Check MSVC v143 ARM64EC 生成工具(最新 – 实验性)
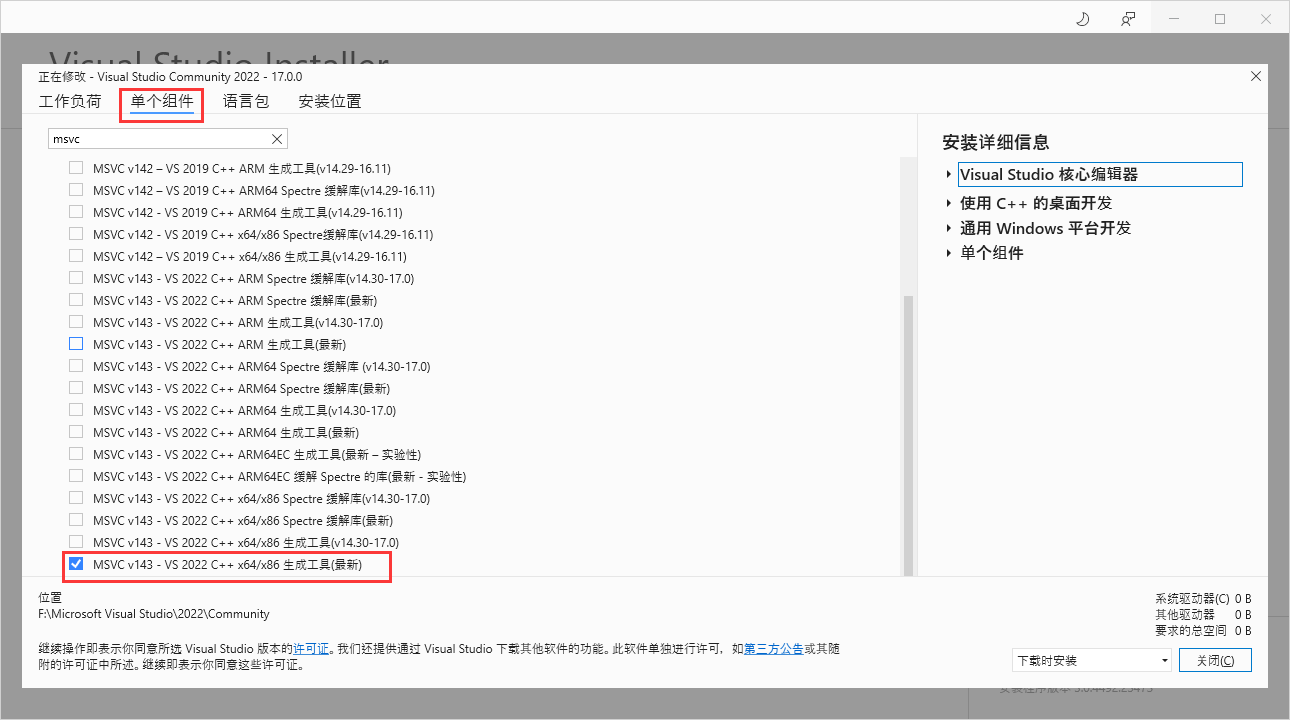1290x720 pixels. tap(76, 454)
